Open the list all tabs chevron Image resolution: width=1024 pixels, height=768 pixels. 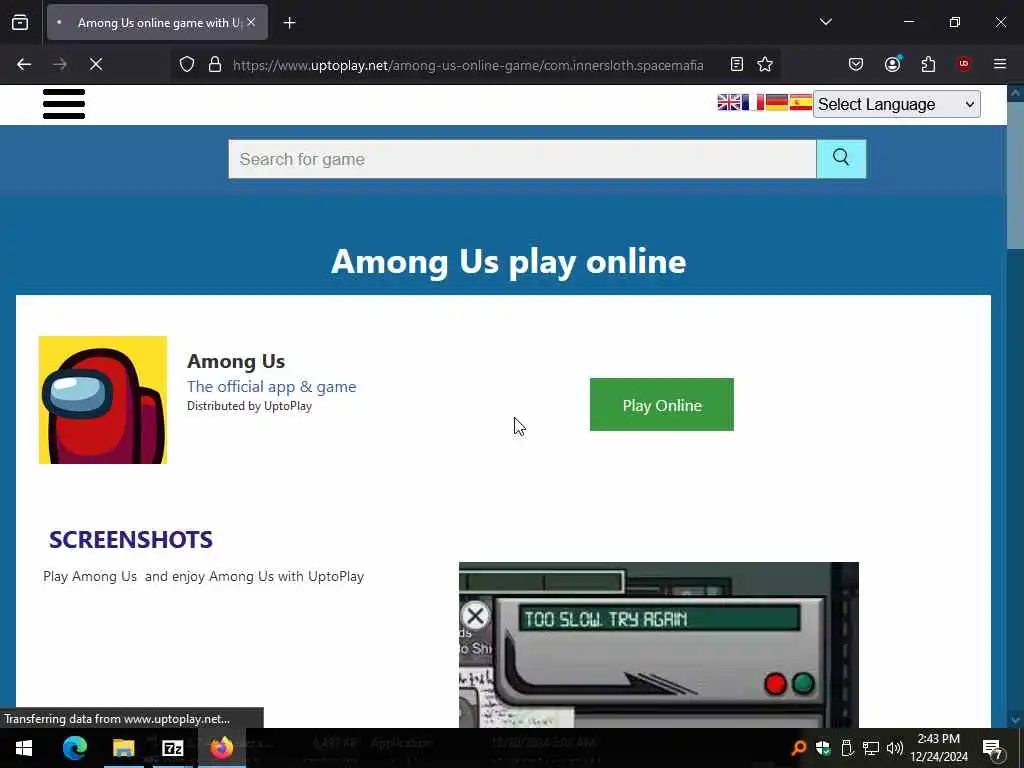(x=825, y=22)
